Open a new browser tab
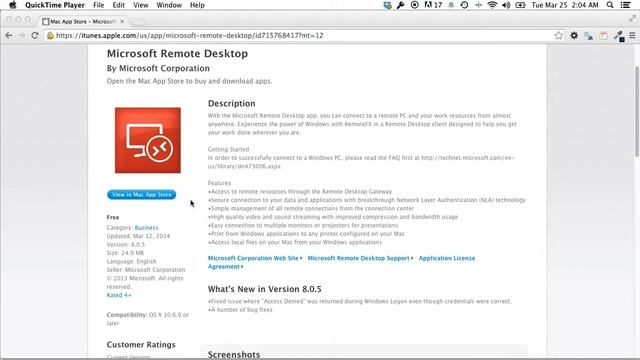Viewport: 640px width, 360px height. point(138,21)
